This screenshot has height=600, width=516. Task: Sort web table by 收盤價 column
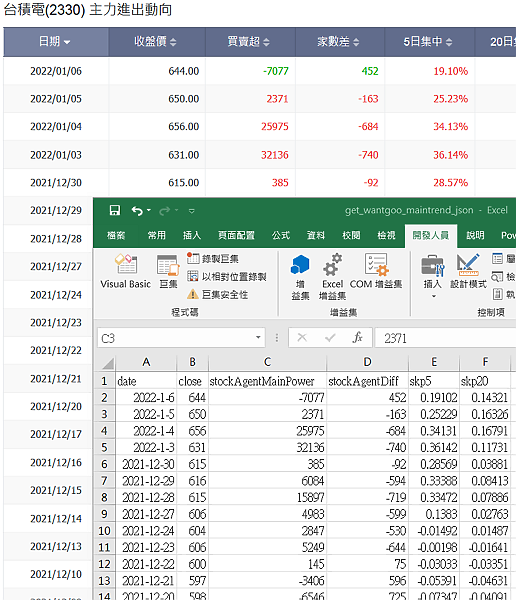point(155,41)
